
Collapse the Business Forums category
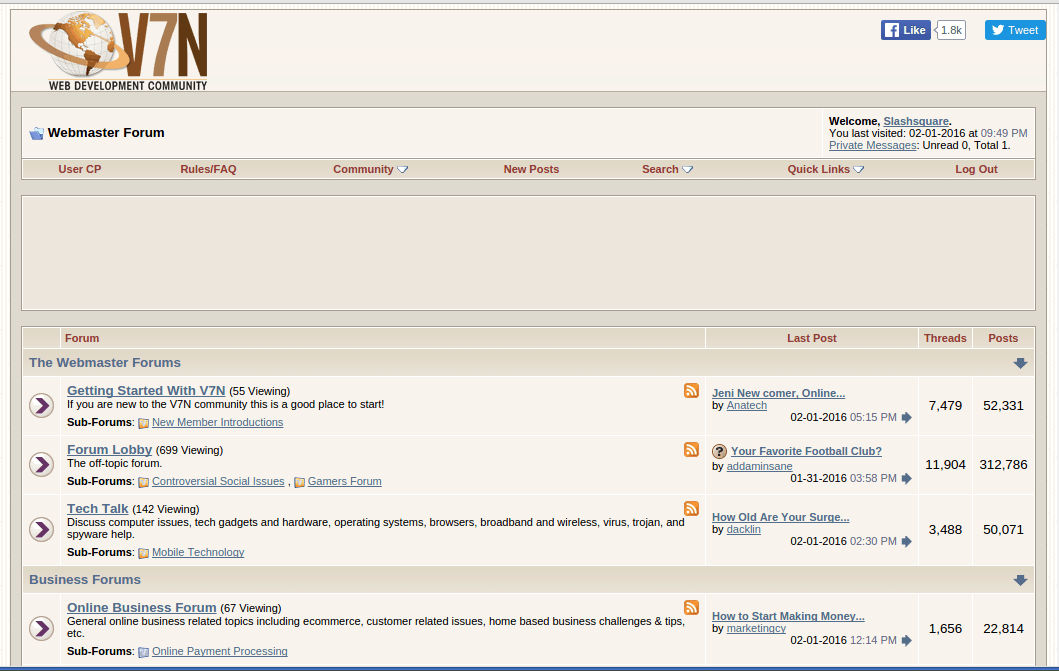pos(1020,580)
